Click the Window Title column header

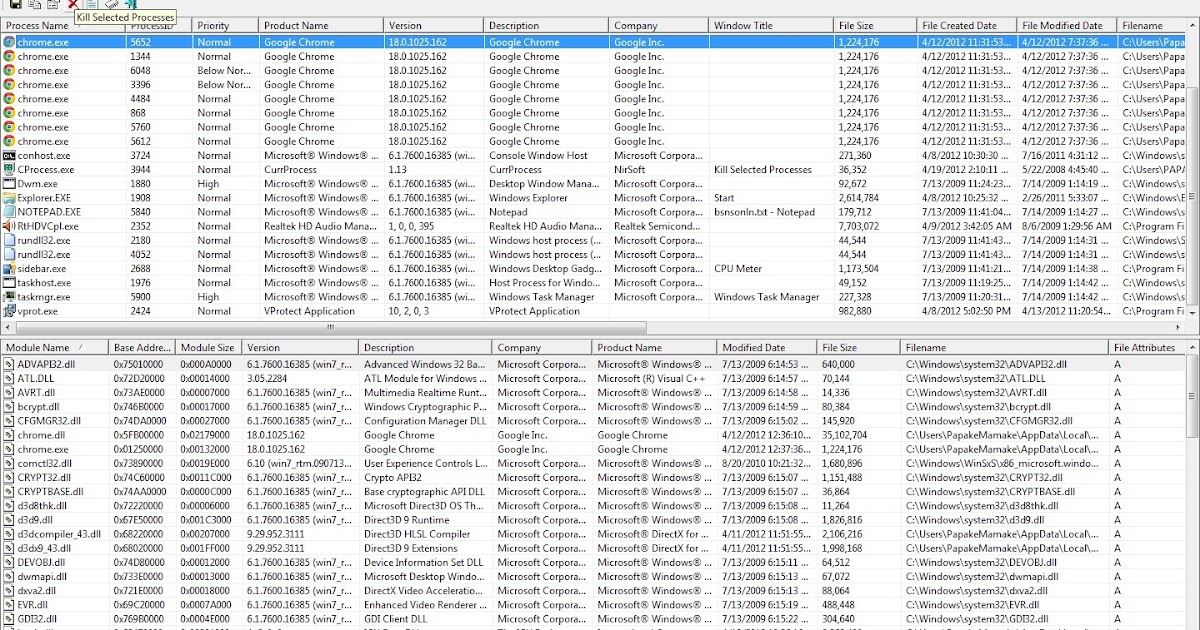(x=772, y=25)
